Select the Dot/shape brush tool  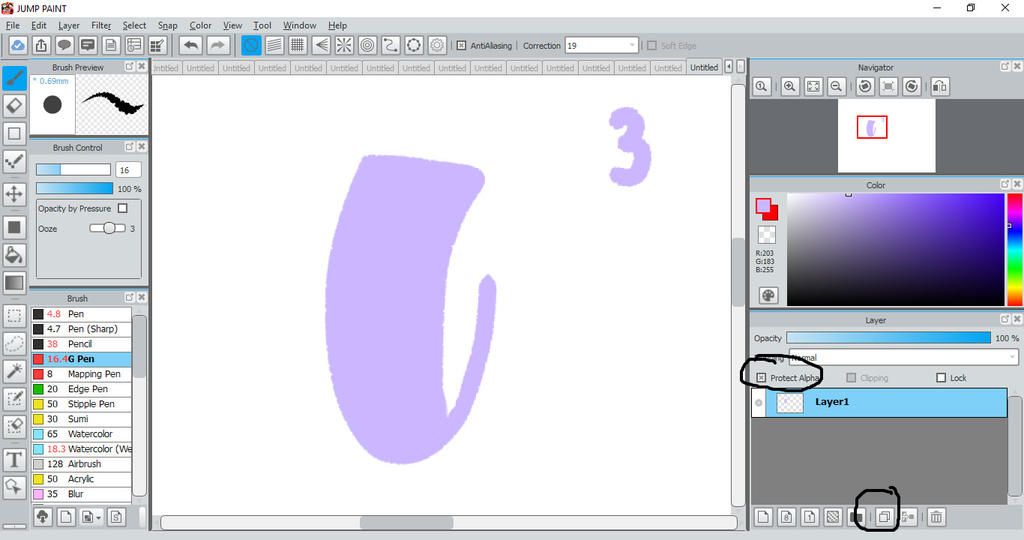[14, 161]
